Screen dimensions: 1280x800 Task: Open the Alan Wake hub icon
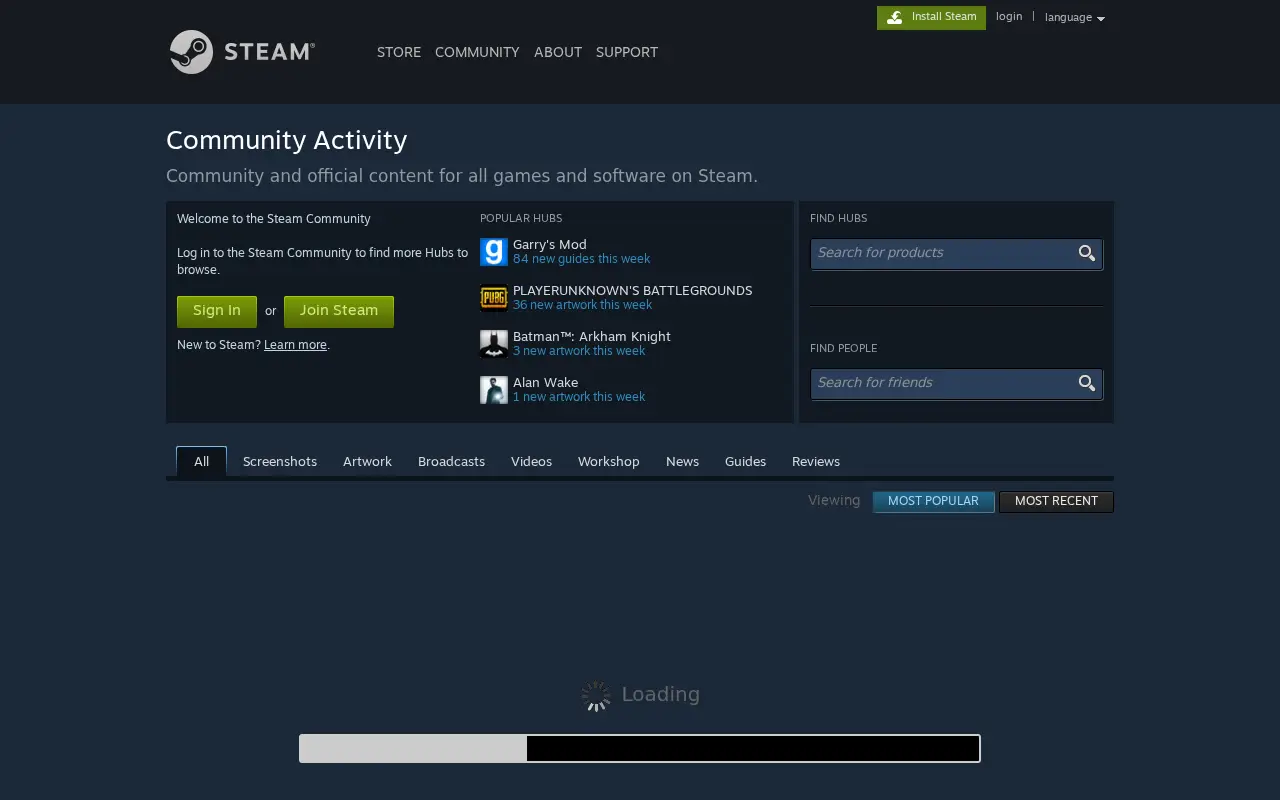pyautogui.click(x=494, y=390)
